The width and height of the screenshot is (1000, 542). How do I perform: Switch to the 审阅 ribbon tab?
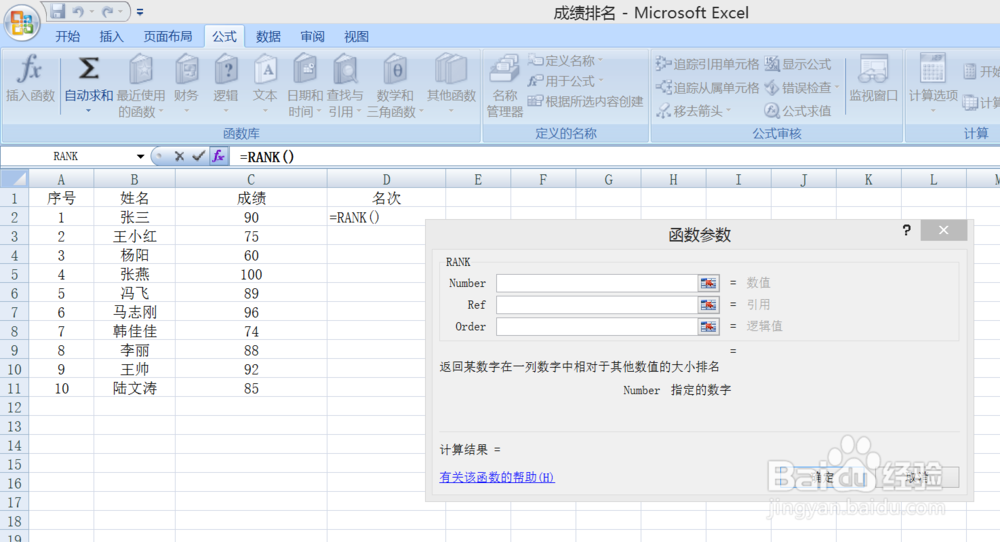pos(312,36)
